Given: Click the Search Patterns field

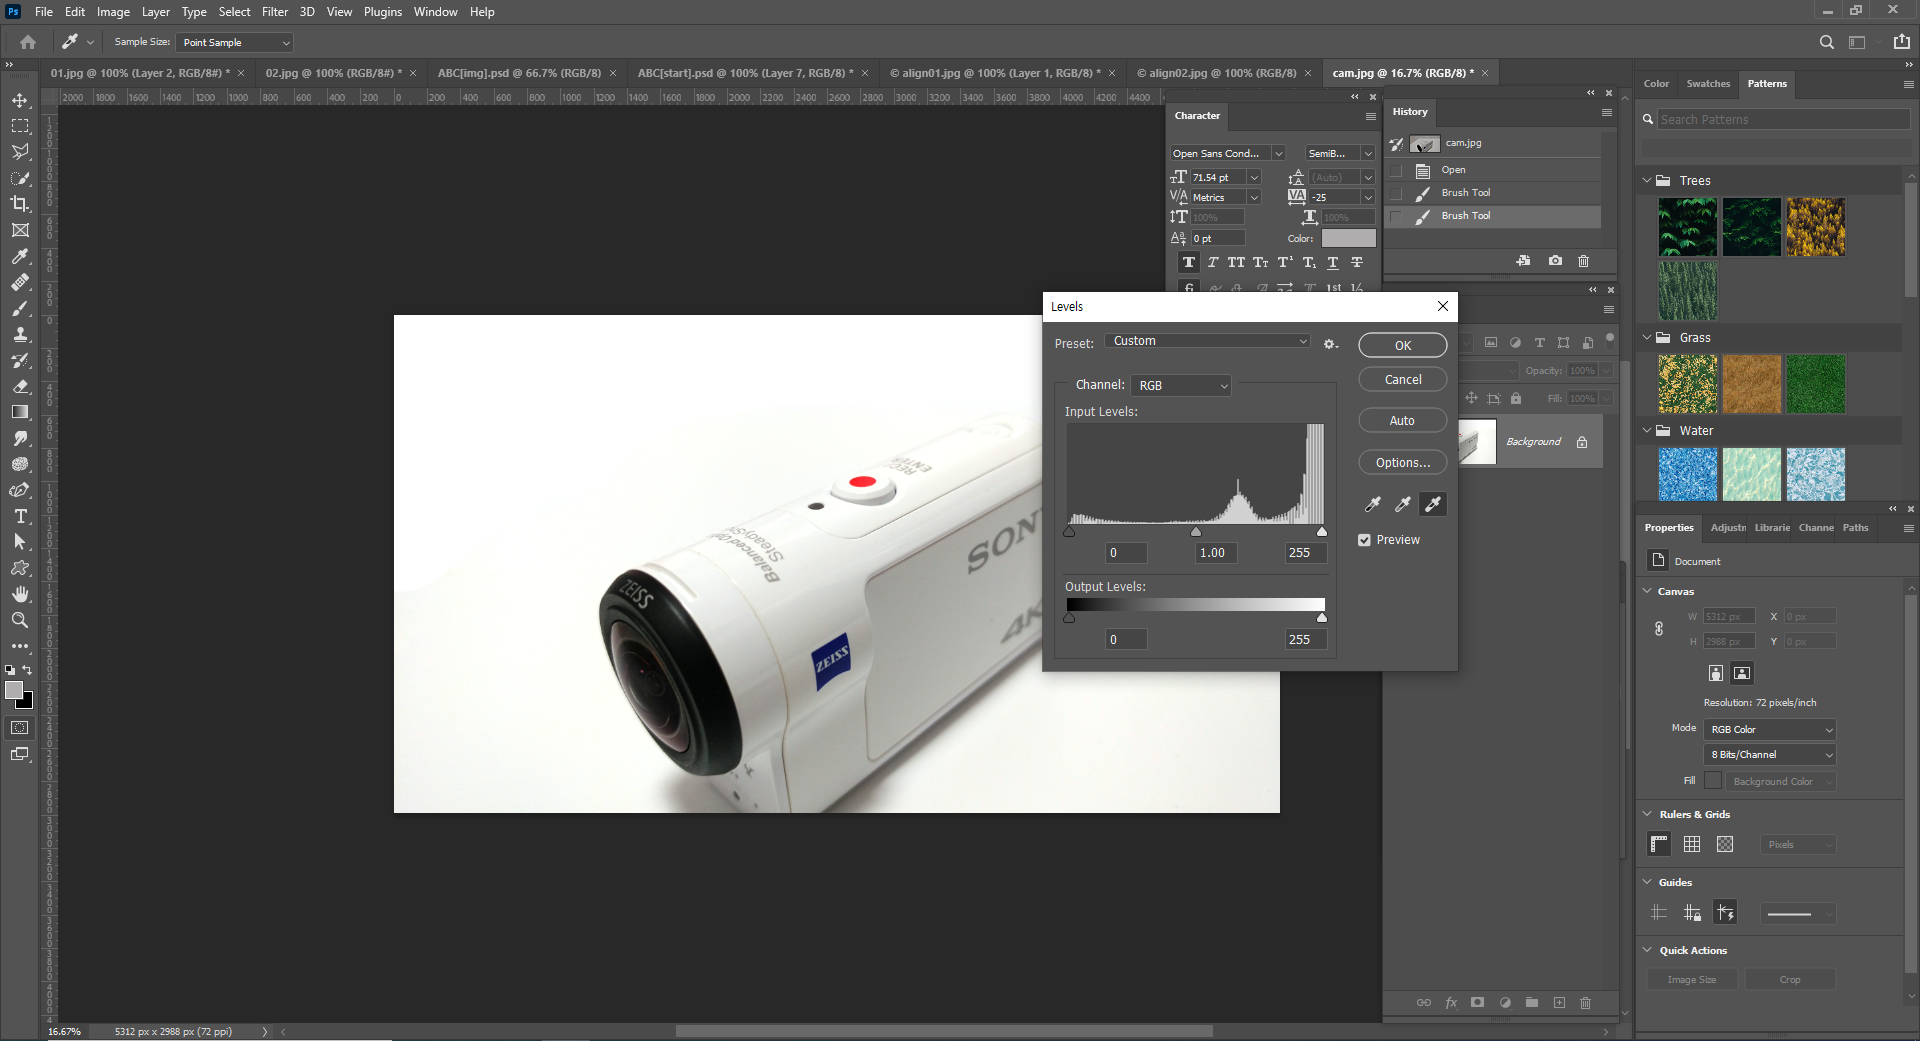Looking at the screenshot, I should [x=1783, y=120].
